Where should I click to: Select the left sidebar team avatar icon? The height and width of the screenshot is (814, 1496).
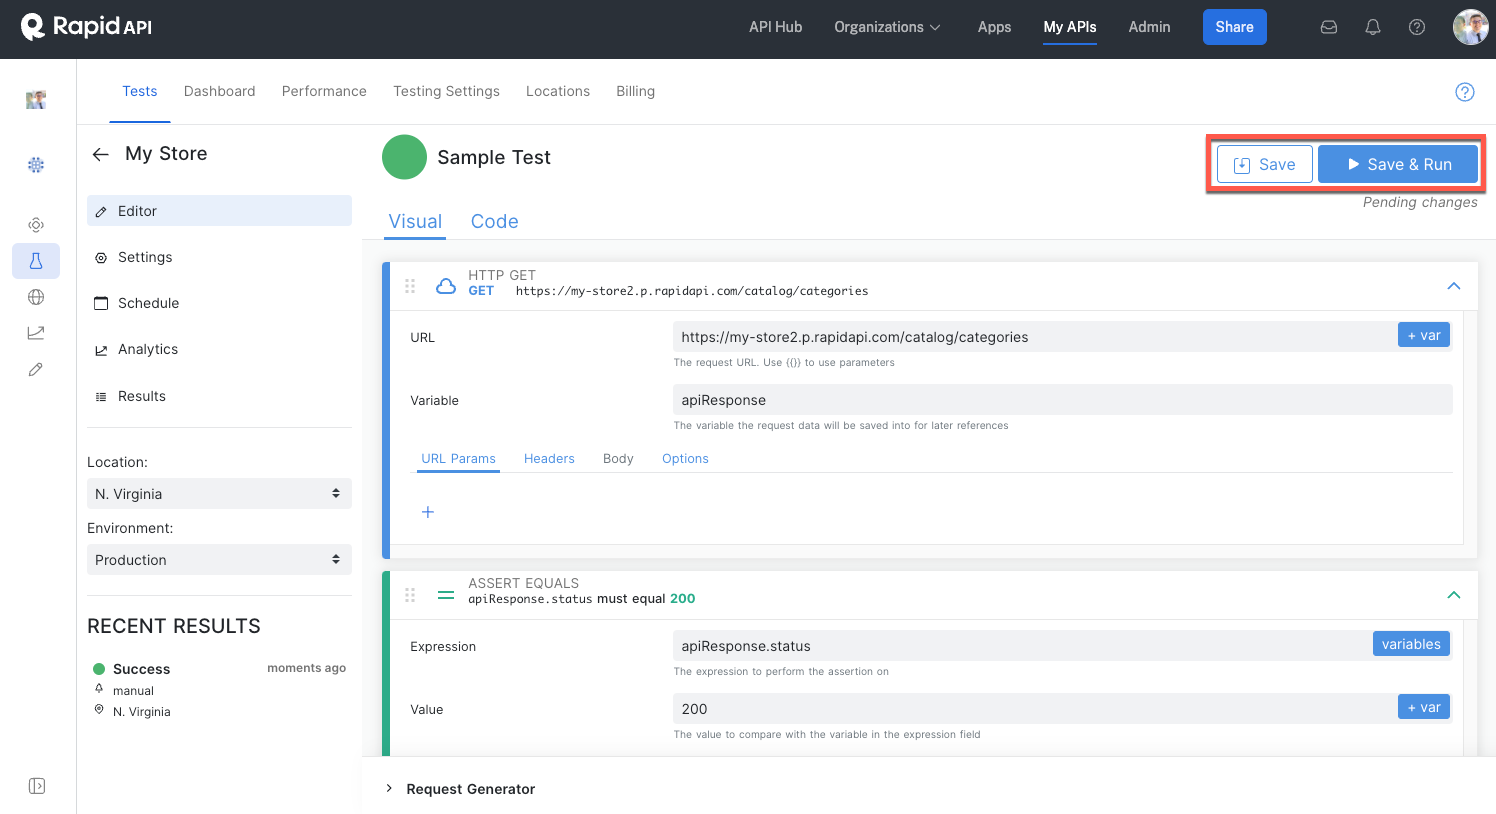pyautogui.click(x=36, y=99)
